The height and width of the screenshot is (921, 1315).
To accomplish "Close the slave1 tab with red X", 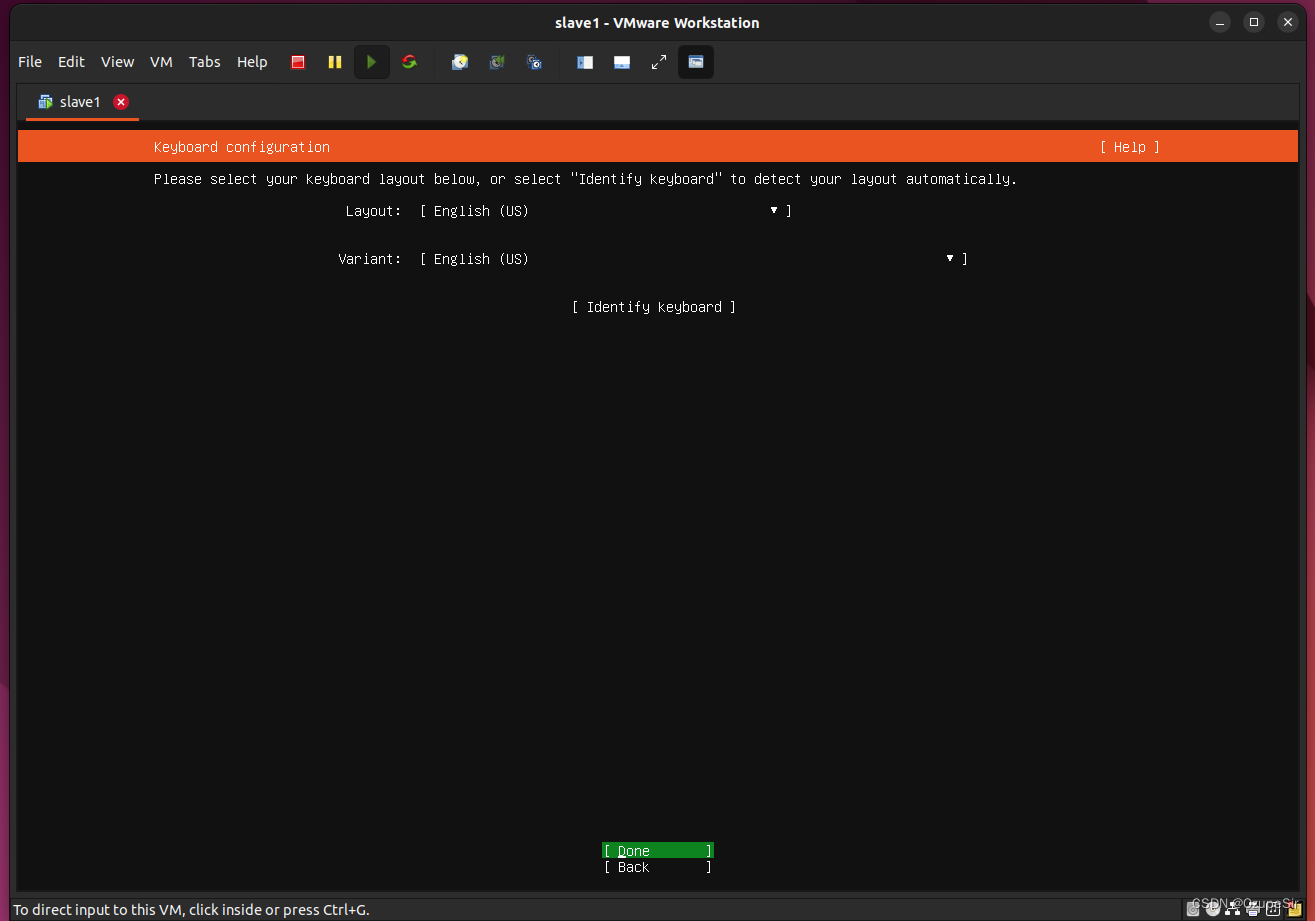I will [x=121, y=102].
